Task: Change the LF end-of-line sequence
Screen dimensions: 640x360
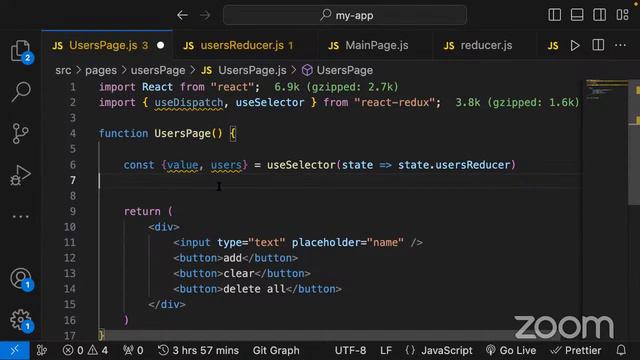Action: (386, 350)
